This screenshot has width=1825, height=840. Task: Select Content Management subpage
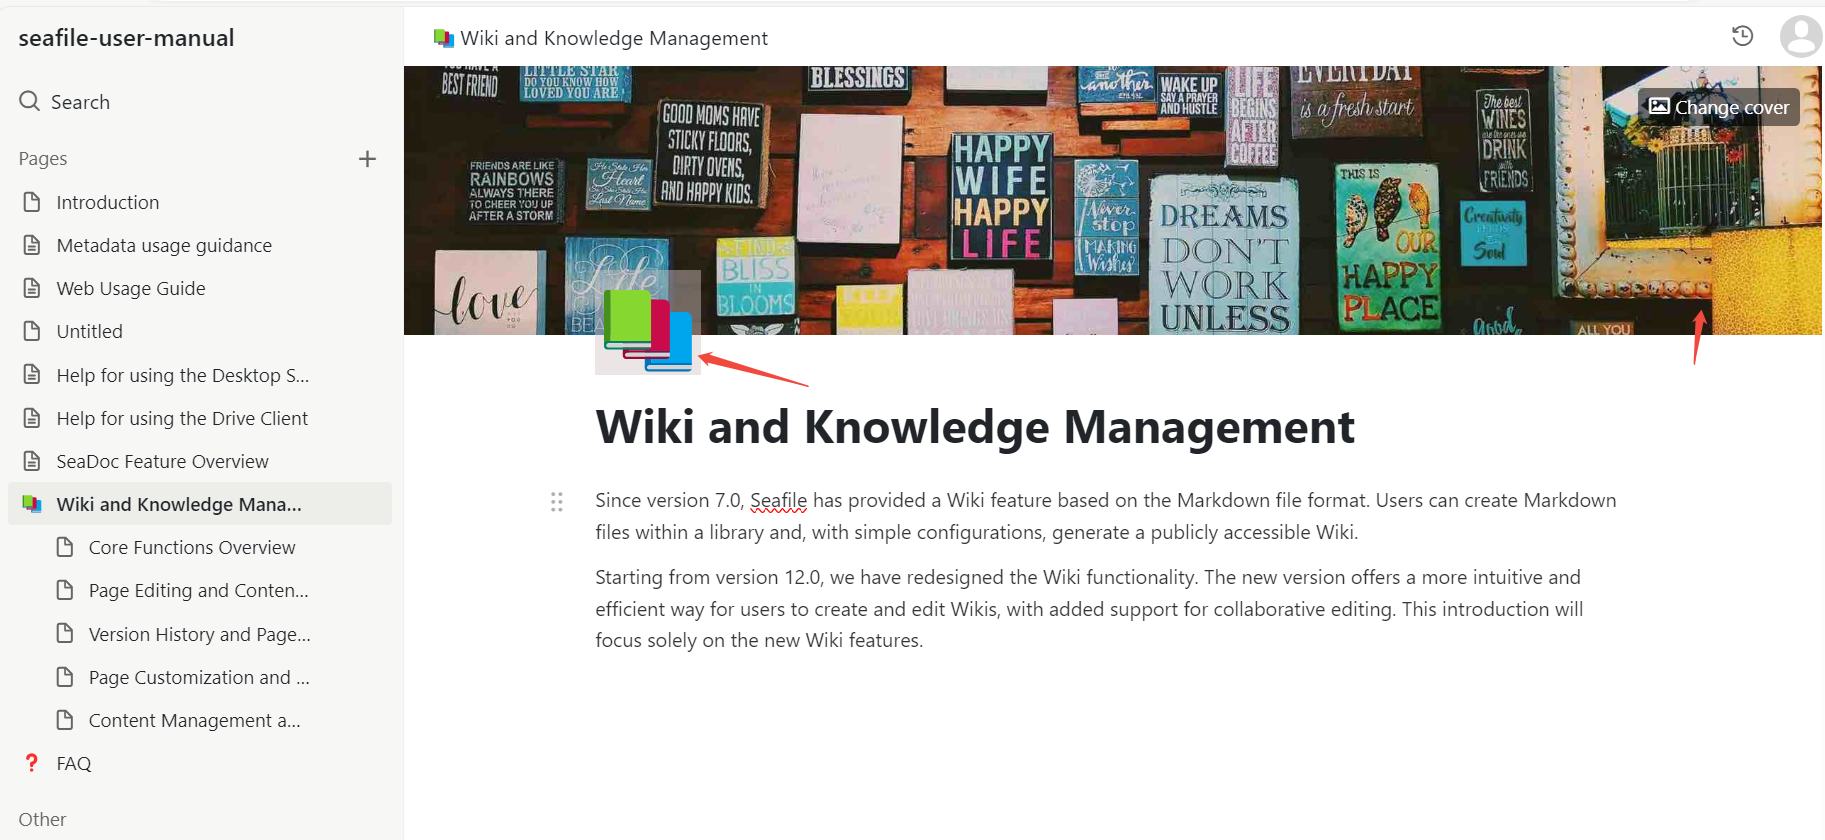tap(195, 720)
